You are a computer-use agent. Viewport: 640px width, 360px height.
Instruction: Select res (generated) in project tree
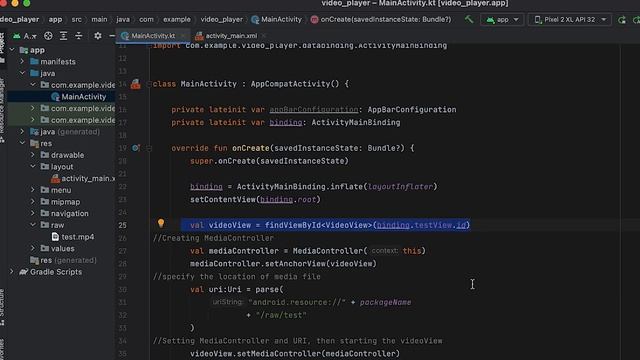[x=63, y=260]
